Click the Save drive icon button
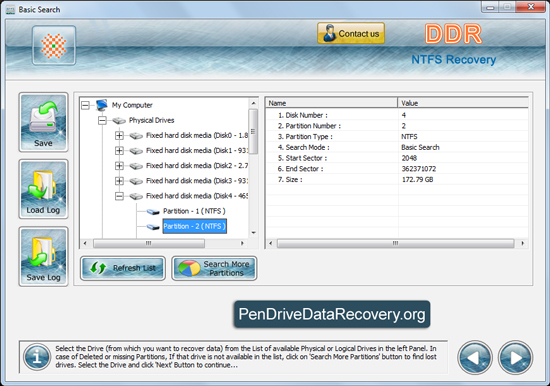The width and height of the screenshot is (550, 386). point(43,122)
